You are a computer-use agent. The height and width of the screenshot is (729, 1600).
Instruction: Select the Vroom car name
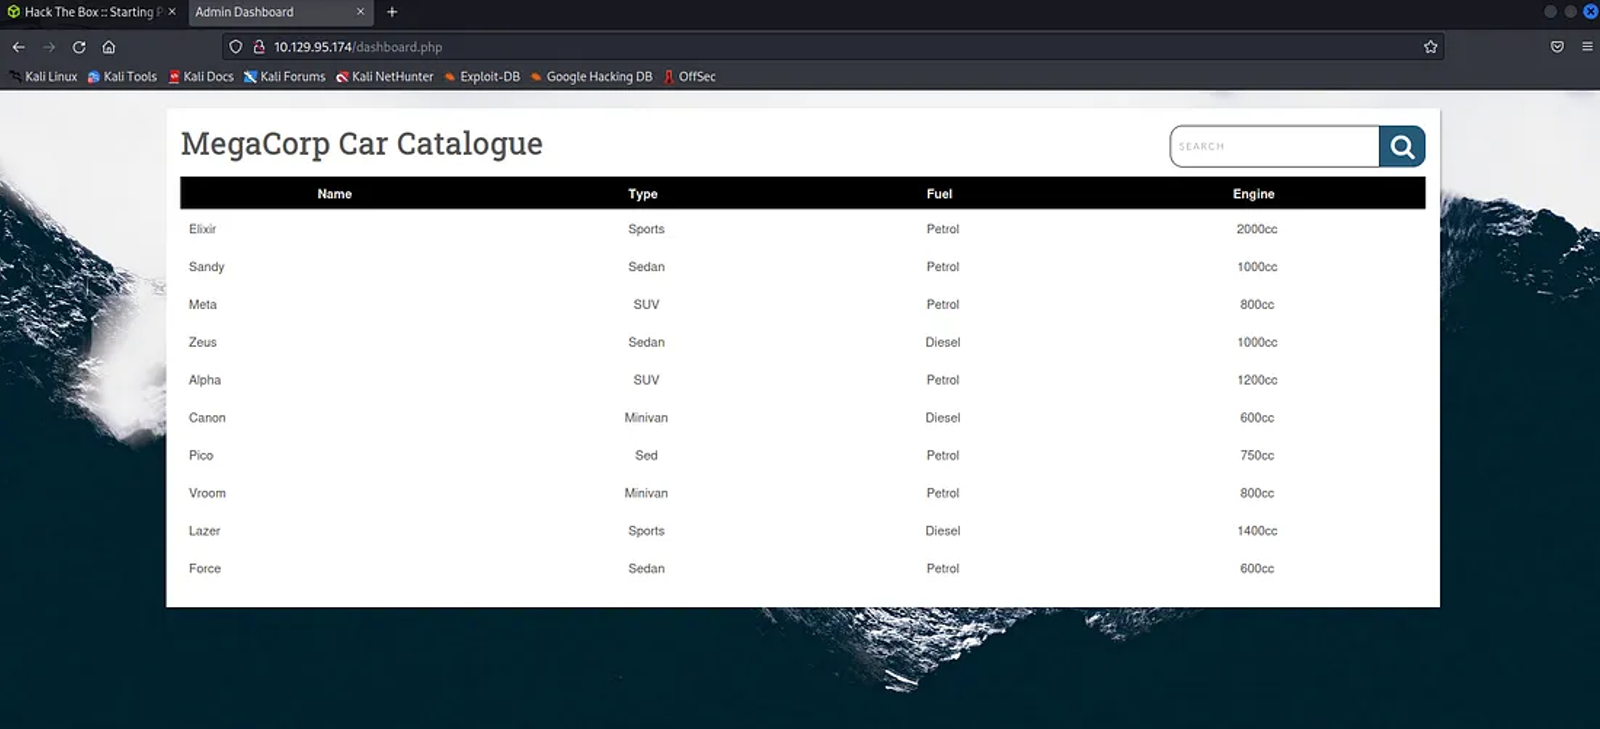[207, 493]
